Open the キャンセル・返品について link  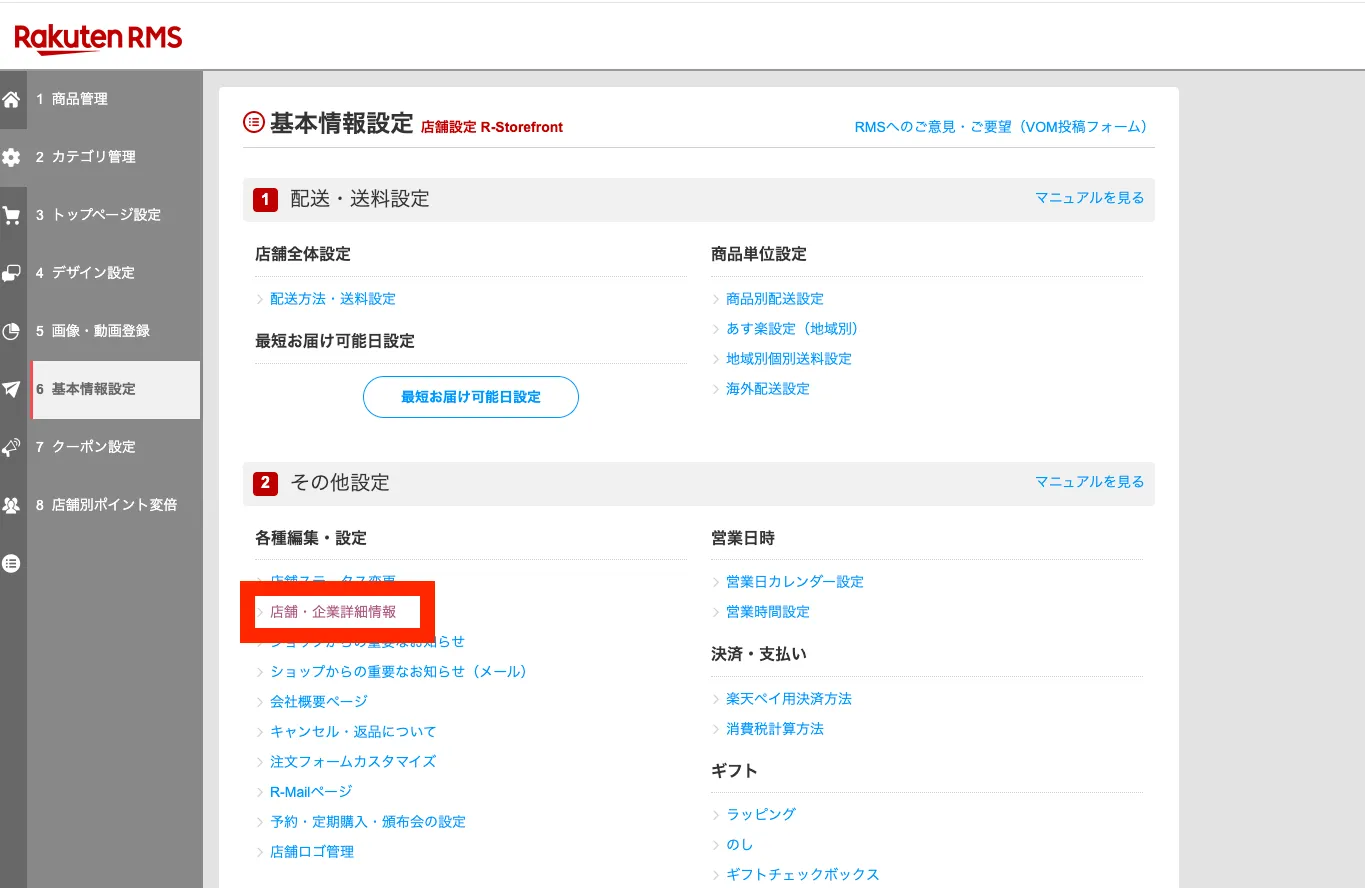(353, 732)
